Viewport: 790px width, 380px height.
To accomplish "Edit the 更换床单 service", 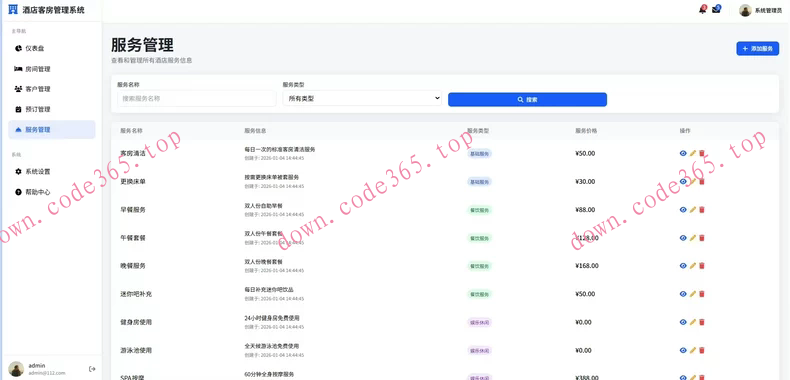I will click(693, 181).
